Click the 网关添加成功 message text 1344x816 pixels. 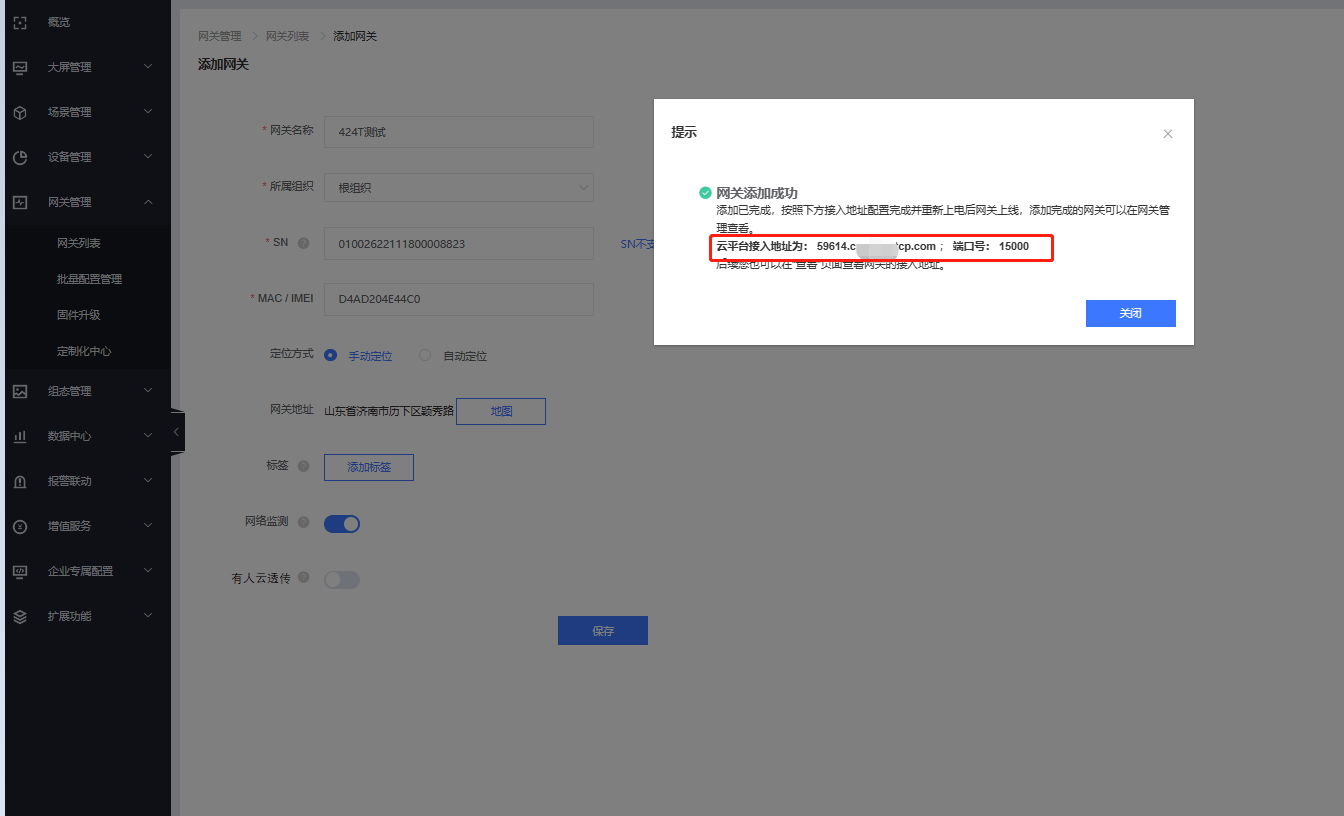point(757,192)
